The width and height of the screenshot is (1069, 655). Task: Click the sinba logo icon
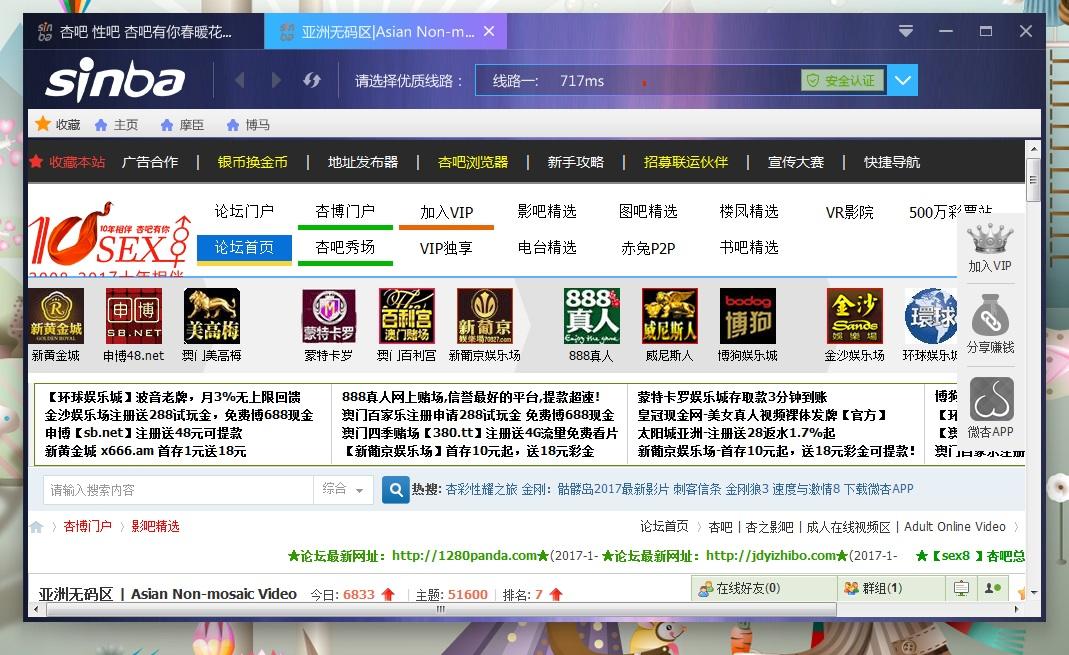pyautogui.click(x=113, y=80)
